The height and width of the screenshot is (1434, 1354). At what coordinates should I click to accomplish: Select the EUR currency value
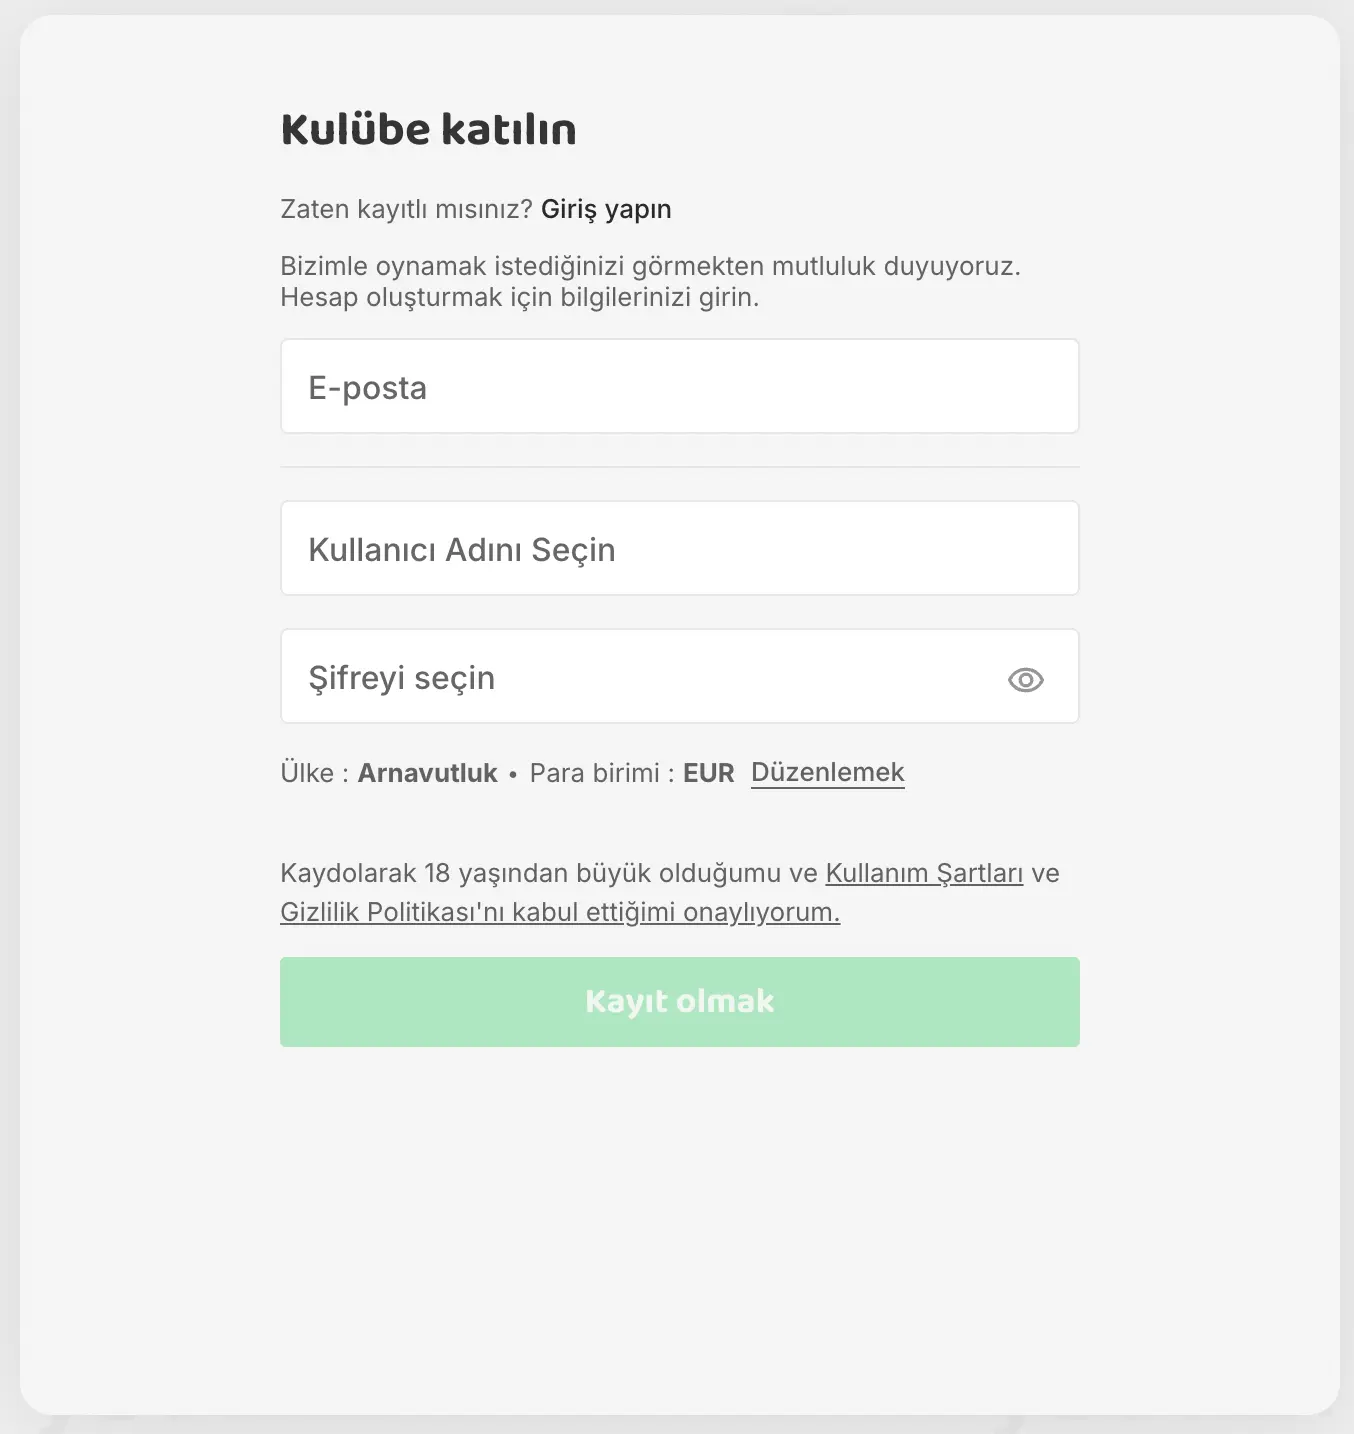[708, 773]
